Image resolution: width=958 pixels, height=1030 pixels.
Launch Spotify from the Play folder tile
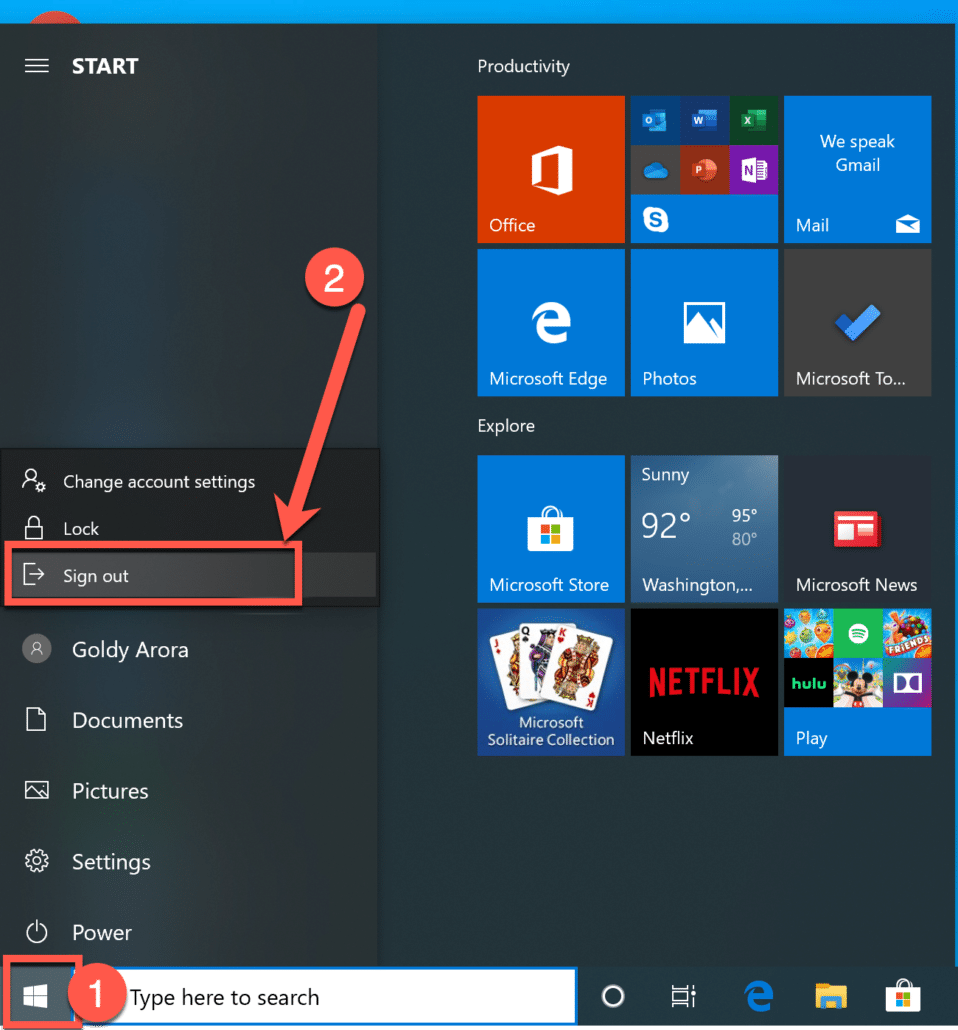(857, 633)
